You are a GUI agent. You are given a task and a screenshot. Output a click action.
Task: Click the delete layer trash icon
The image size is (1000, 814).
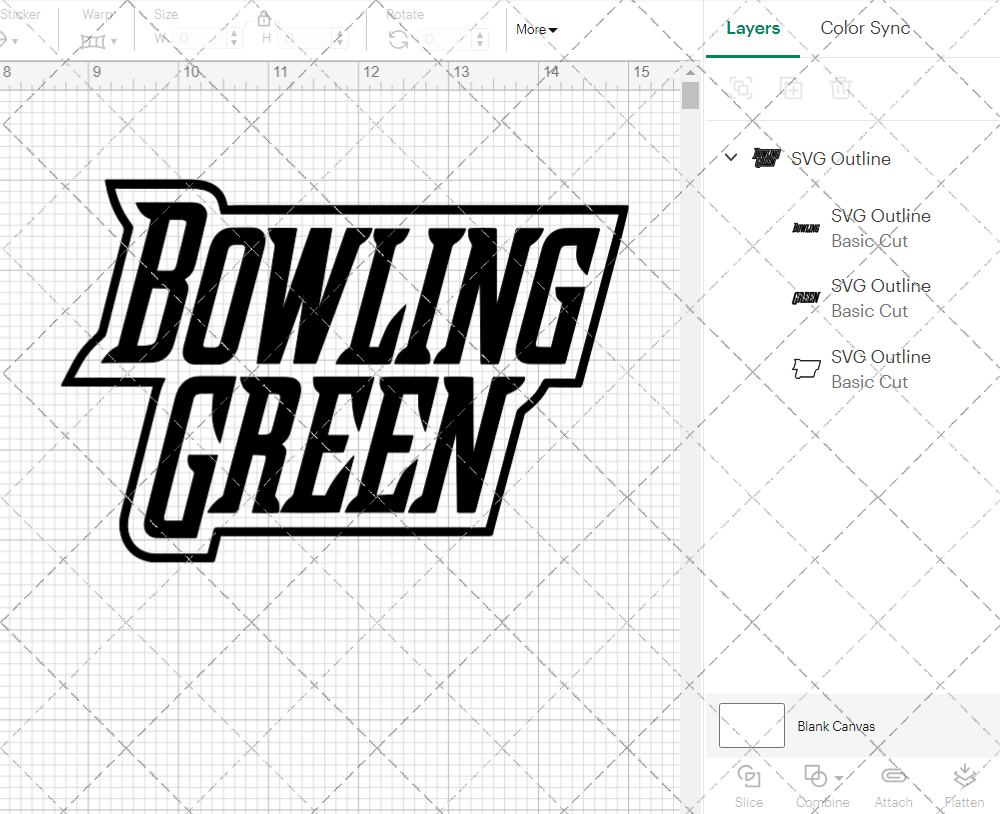click(x=842, y=88)
